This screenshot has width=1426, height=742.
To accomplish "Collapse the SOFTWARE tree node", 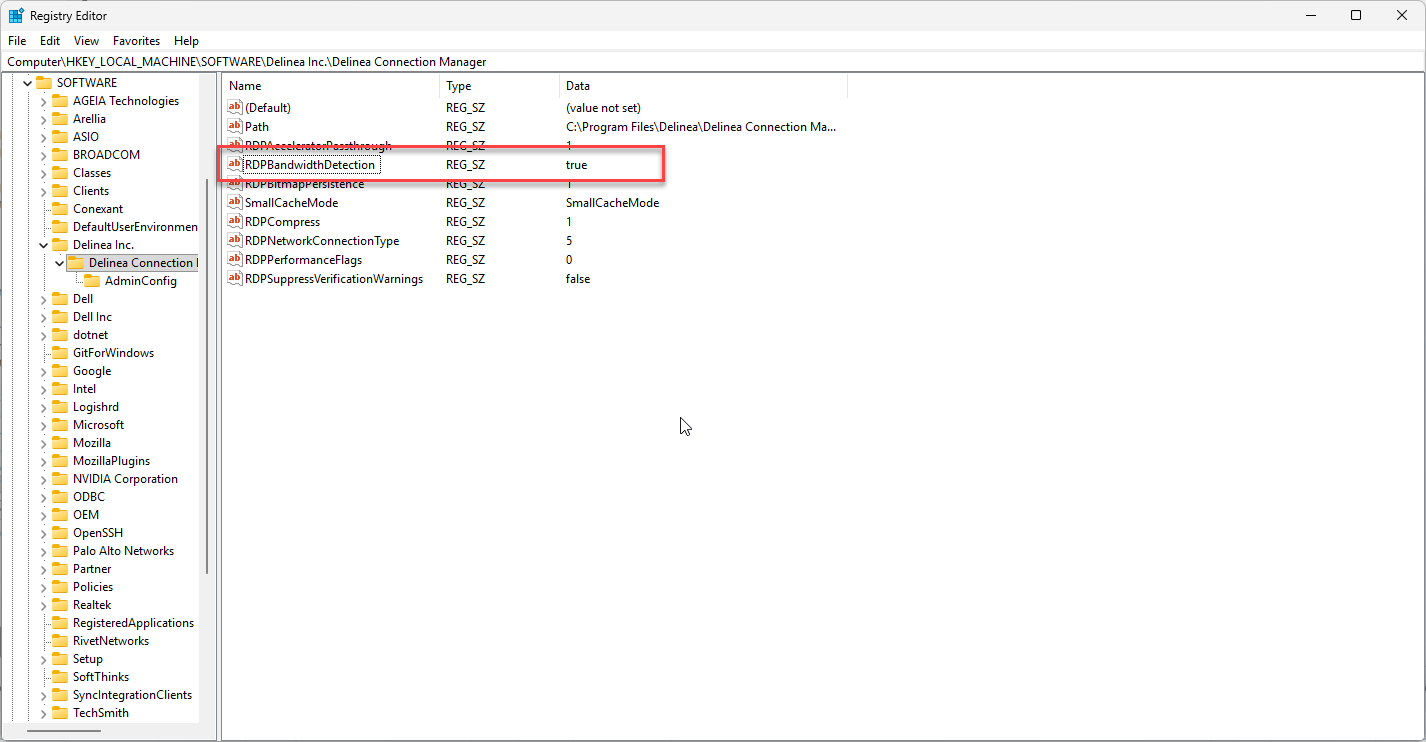I will (x=27, y=83).
